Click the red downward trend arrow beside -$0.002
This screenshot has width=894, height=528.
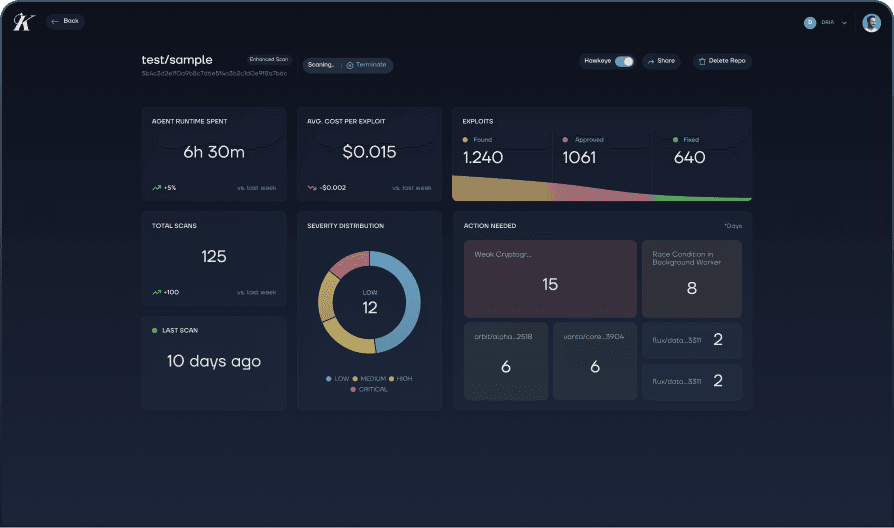(x=312, y=188)
